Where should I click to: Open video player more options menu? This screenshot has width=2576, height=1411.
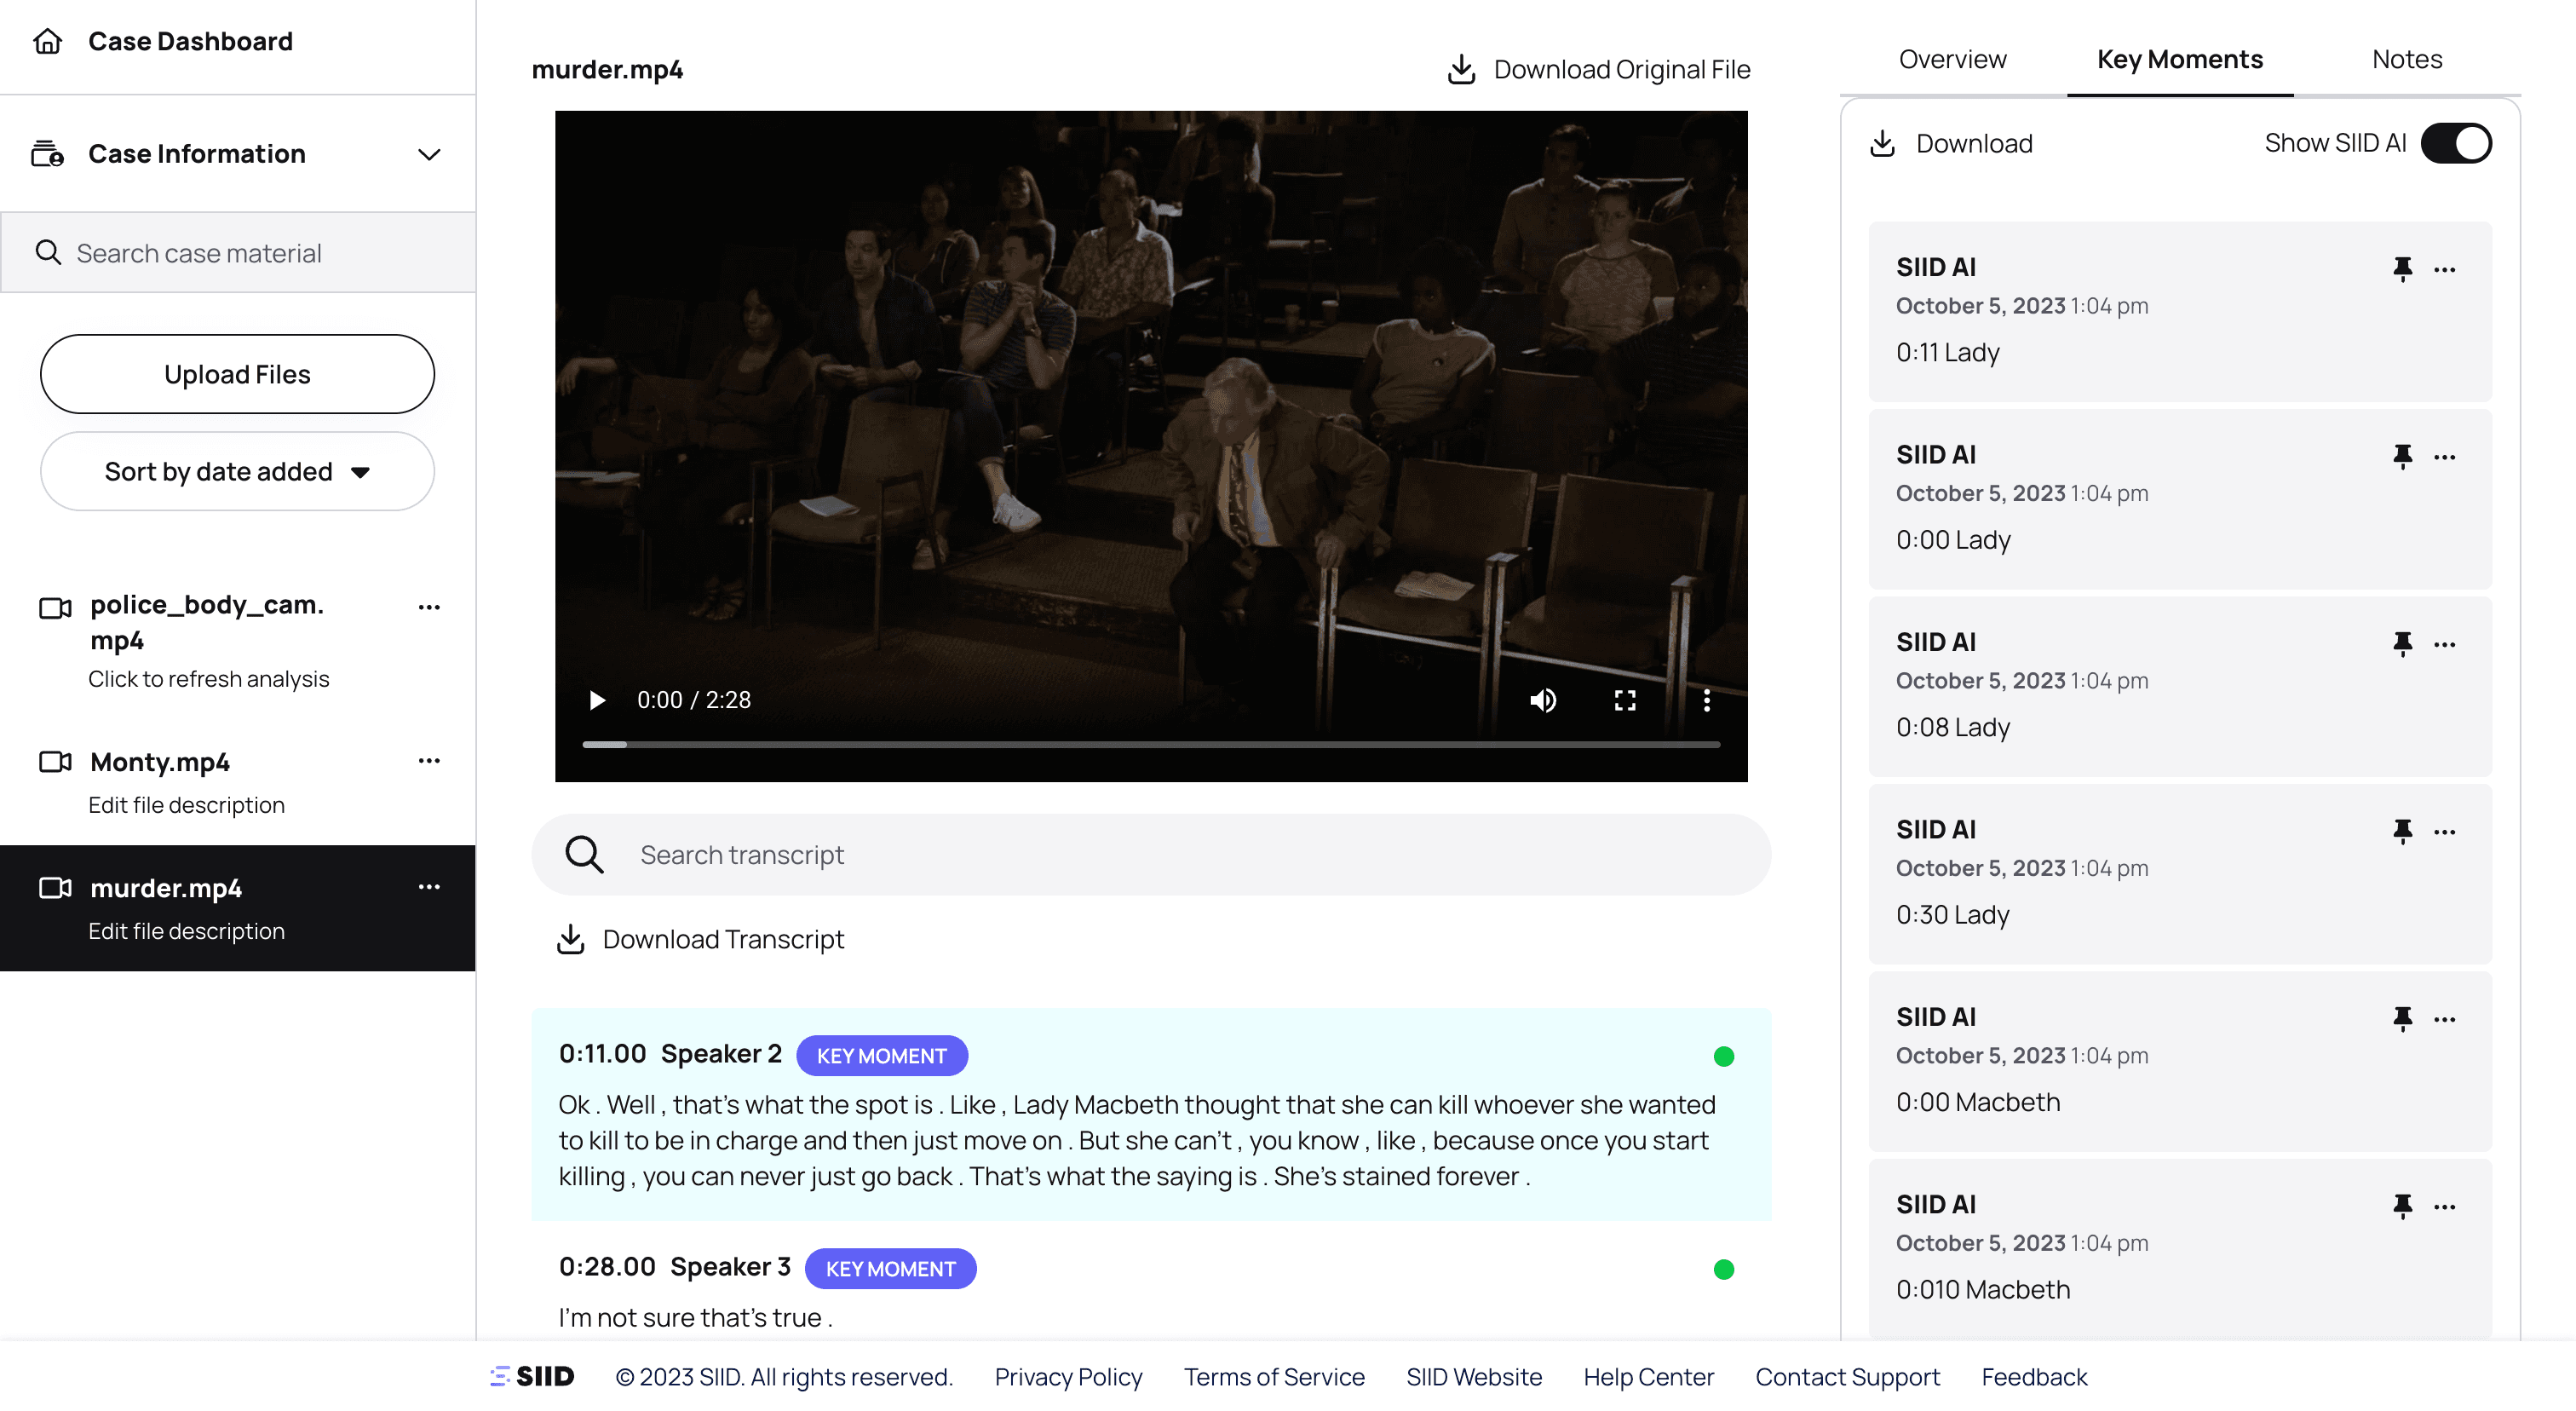coord(1706,700)
